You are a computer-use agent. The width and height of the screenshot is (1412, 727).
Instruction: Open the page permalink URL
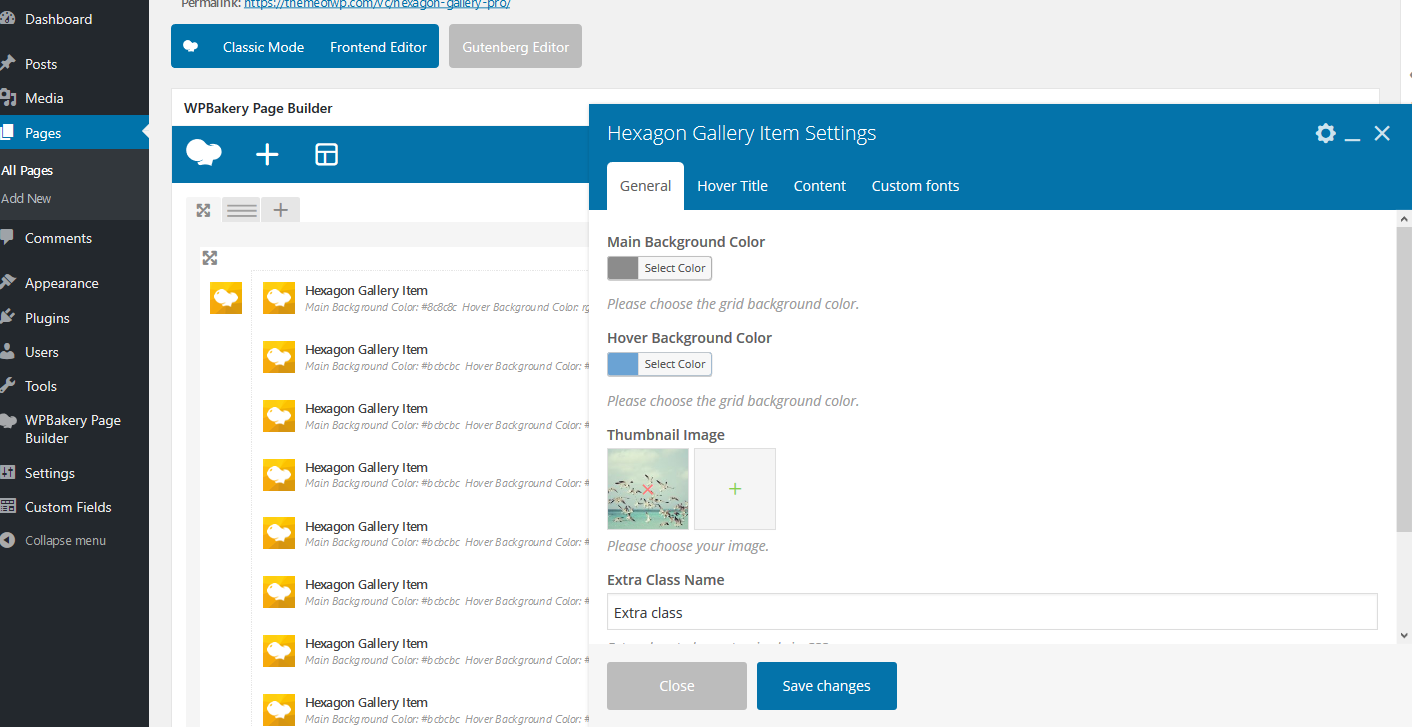pos(377,4)
